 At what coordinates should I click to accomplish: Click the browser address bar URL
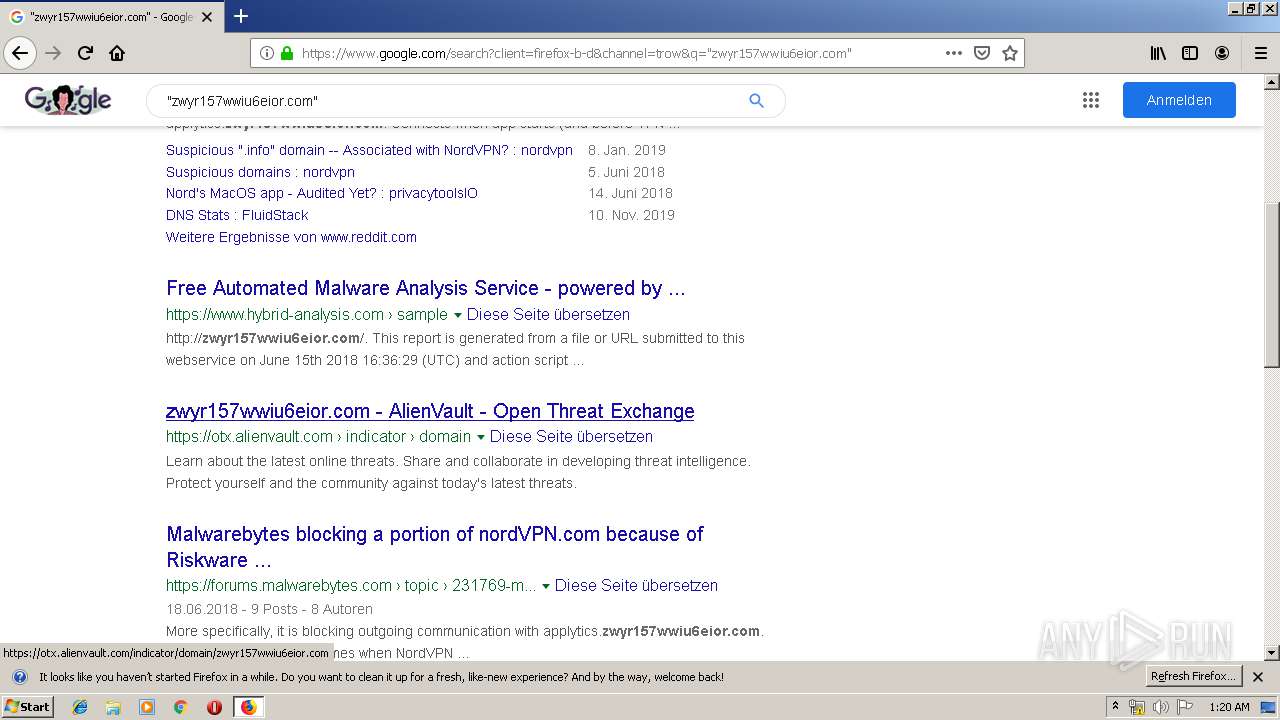point(576,53)
